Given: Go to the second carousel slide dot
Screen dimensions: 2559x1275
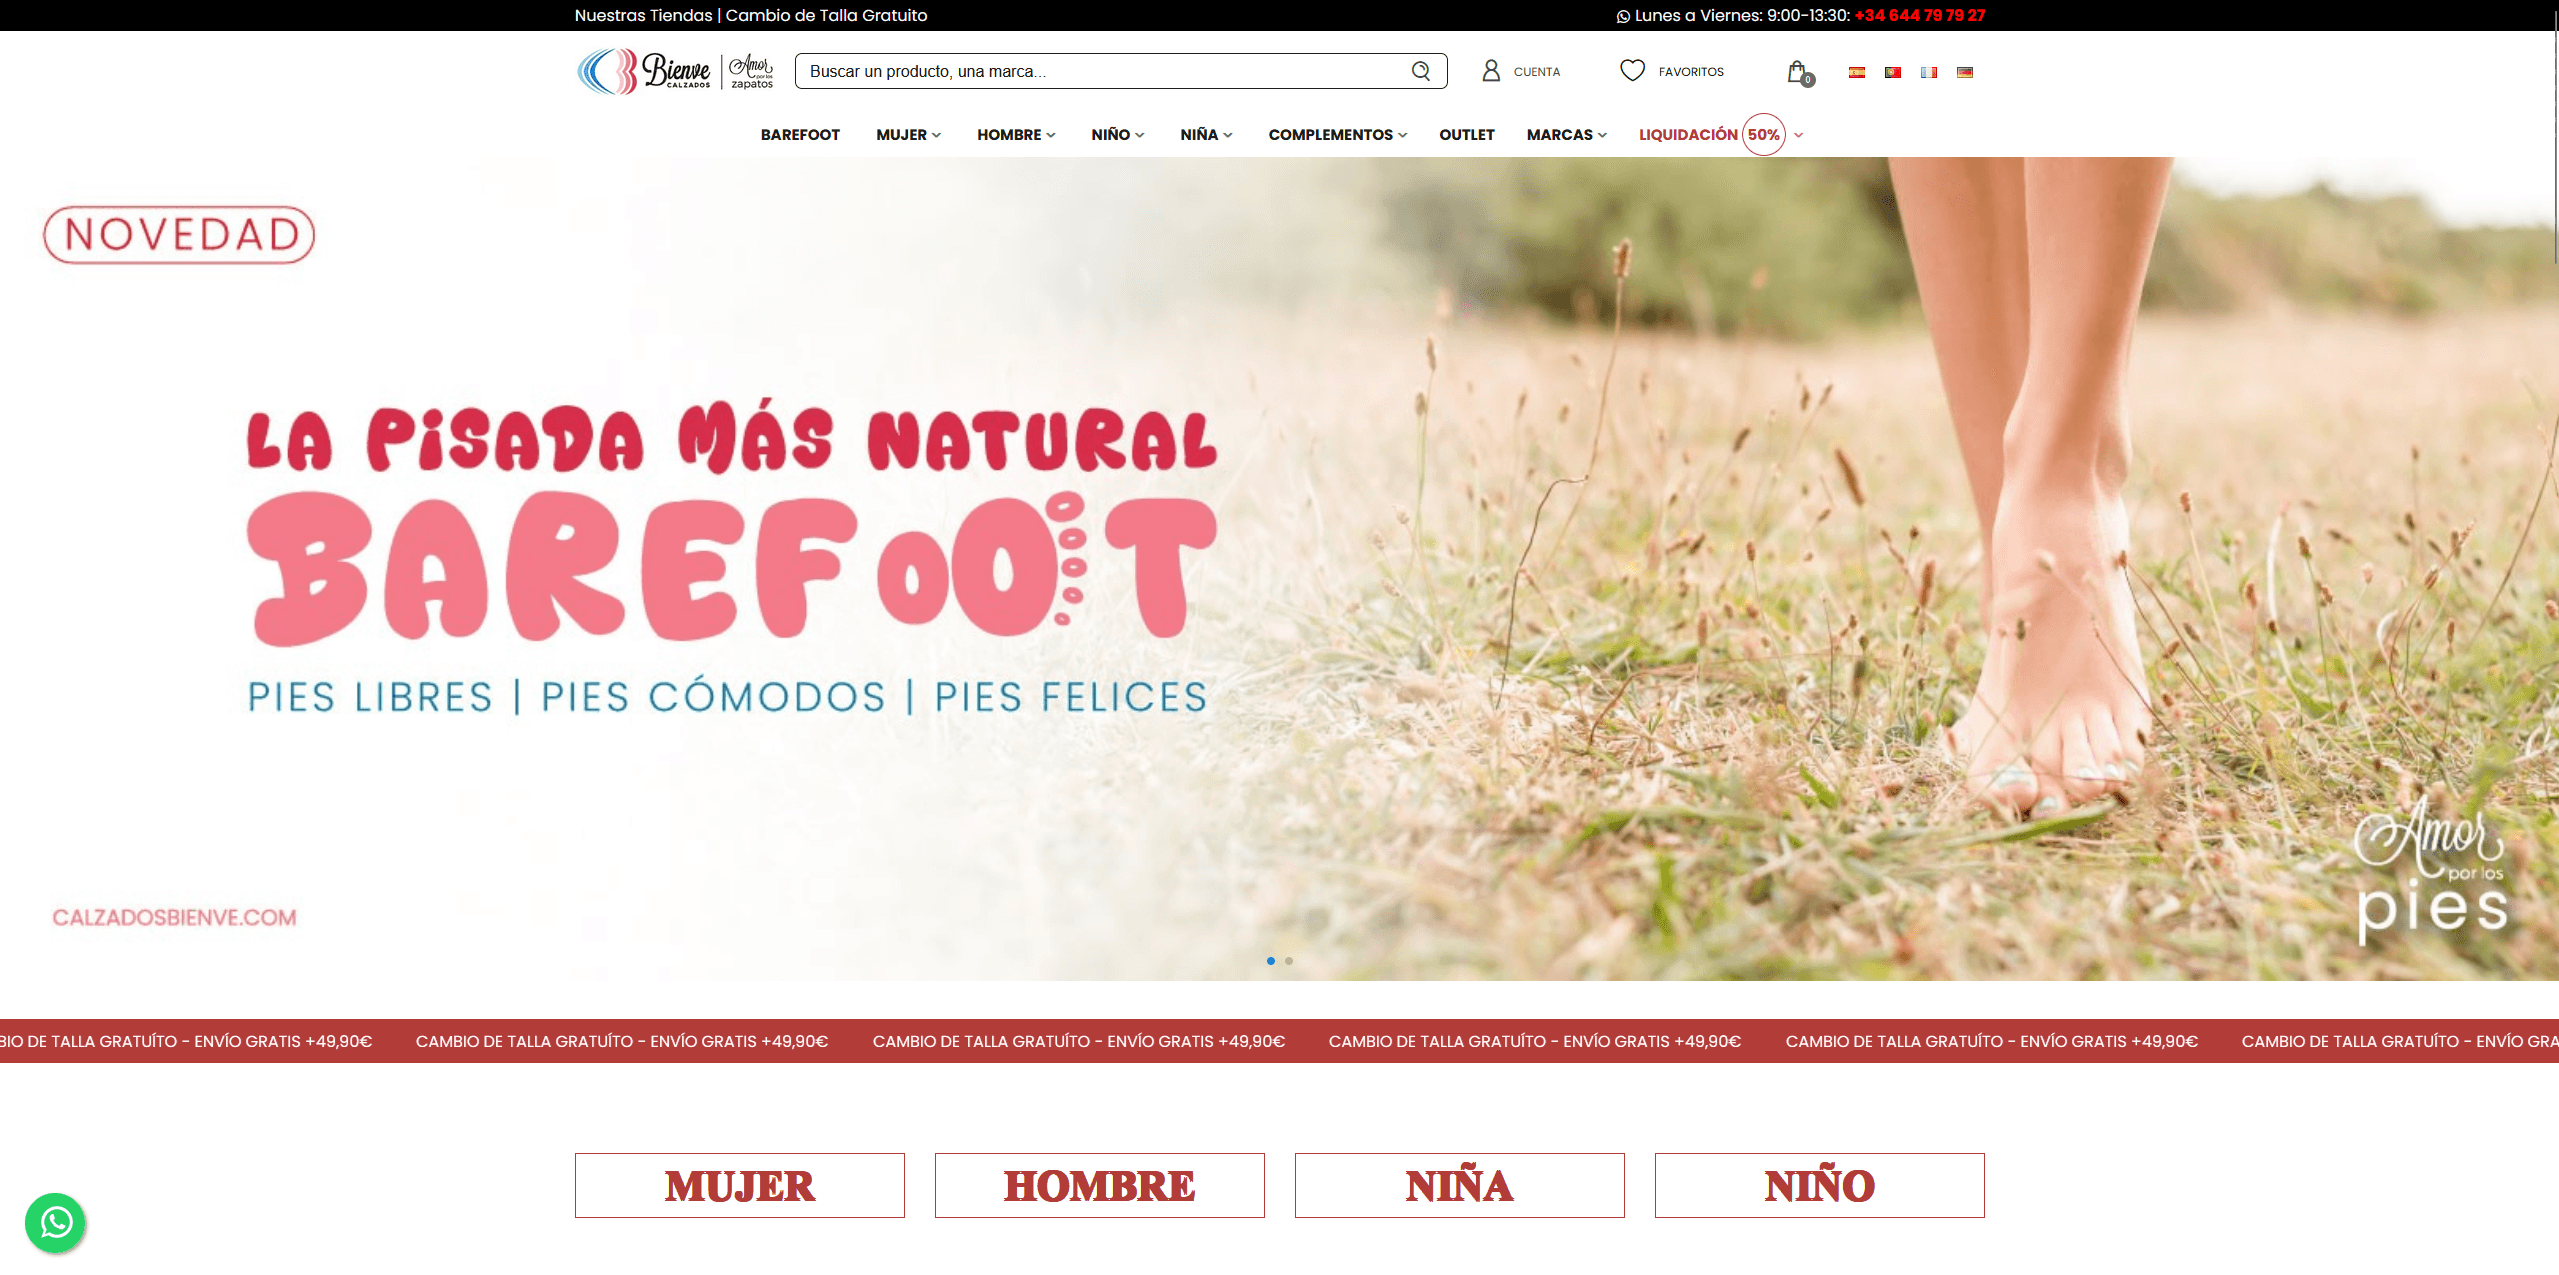Looking at the screenshot, I should [1289, 961].
